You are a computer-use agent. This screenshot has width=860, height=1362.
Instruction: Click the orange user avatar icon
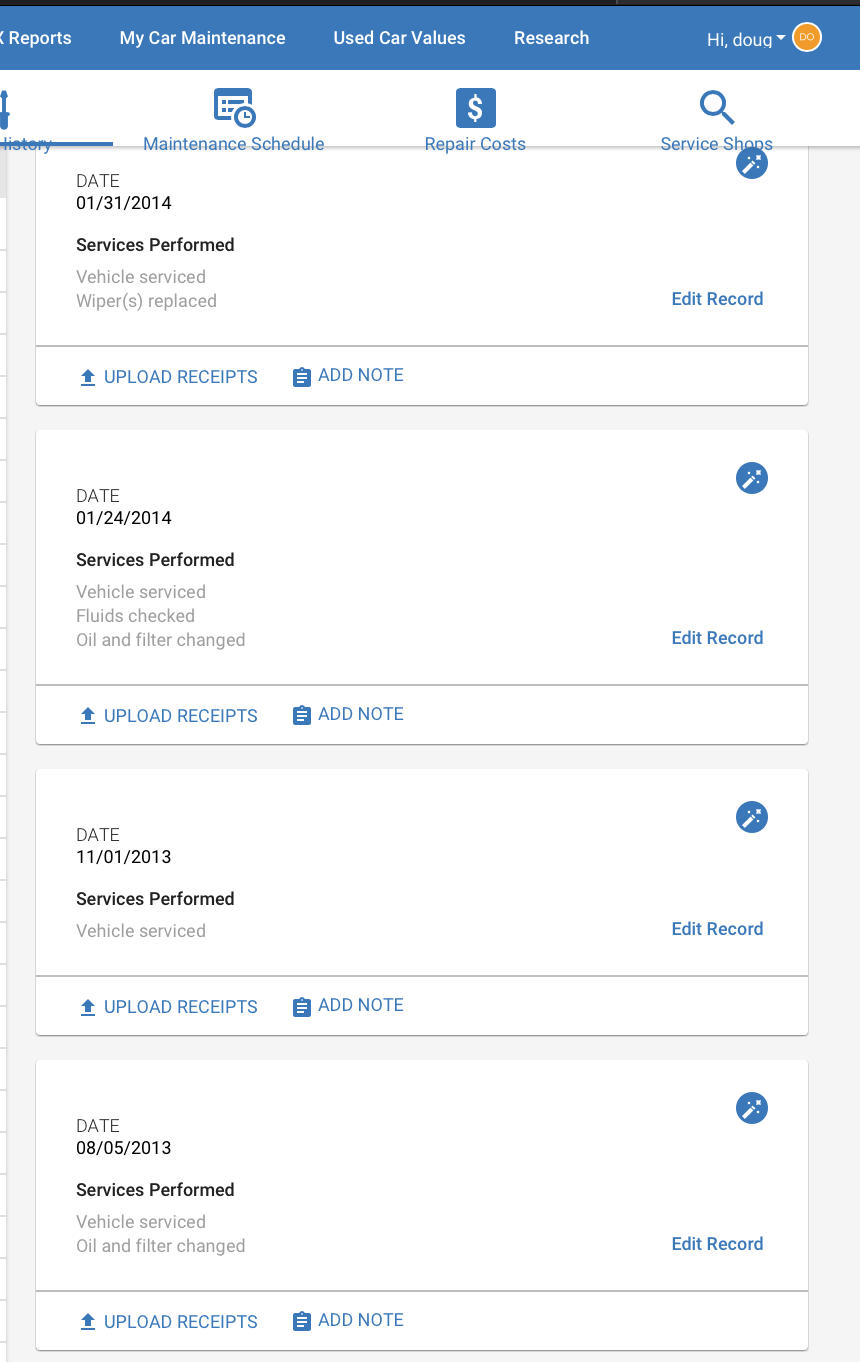pyautogui.click(x=807, y=38)
